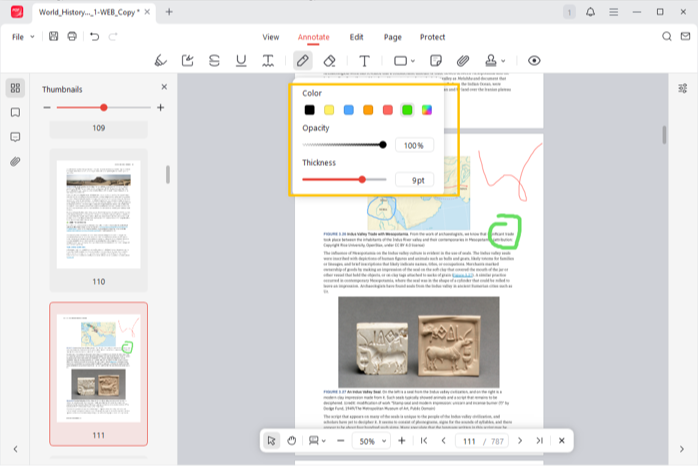Undo the last action
The width and height of the screenshot is (700, 466).
94,37
